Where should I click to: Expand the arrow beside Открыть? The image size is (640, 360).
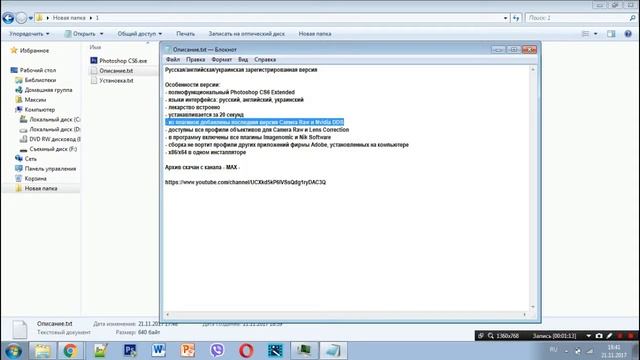pyautogui.click(x=102, y=34)
